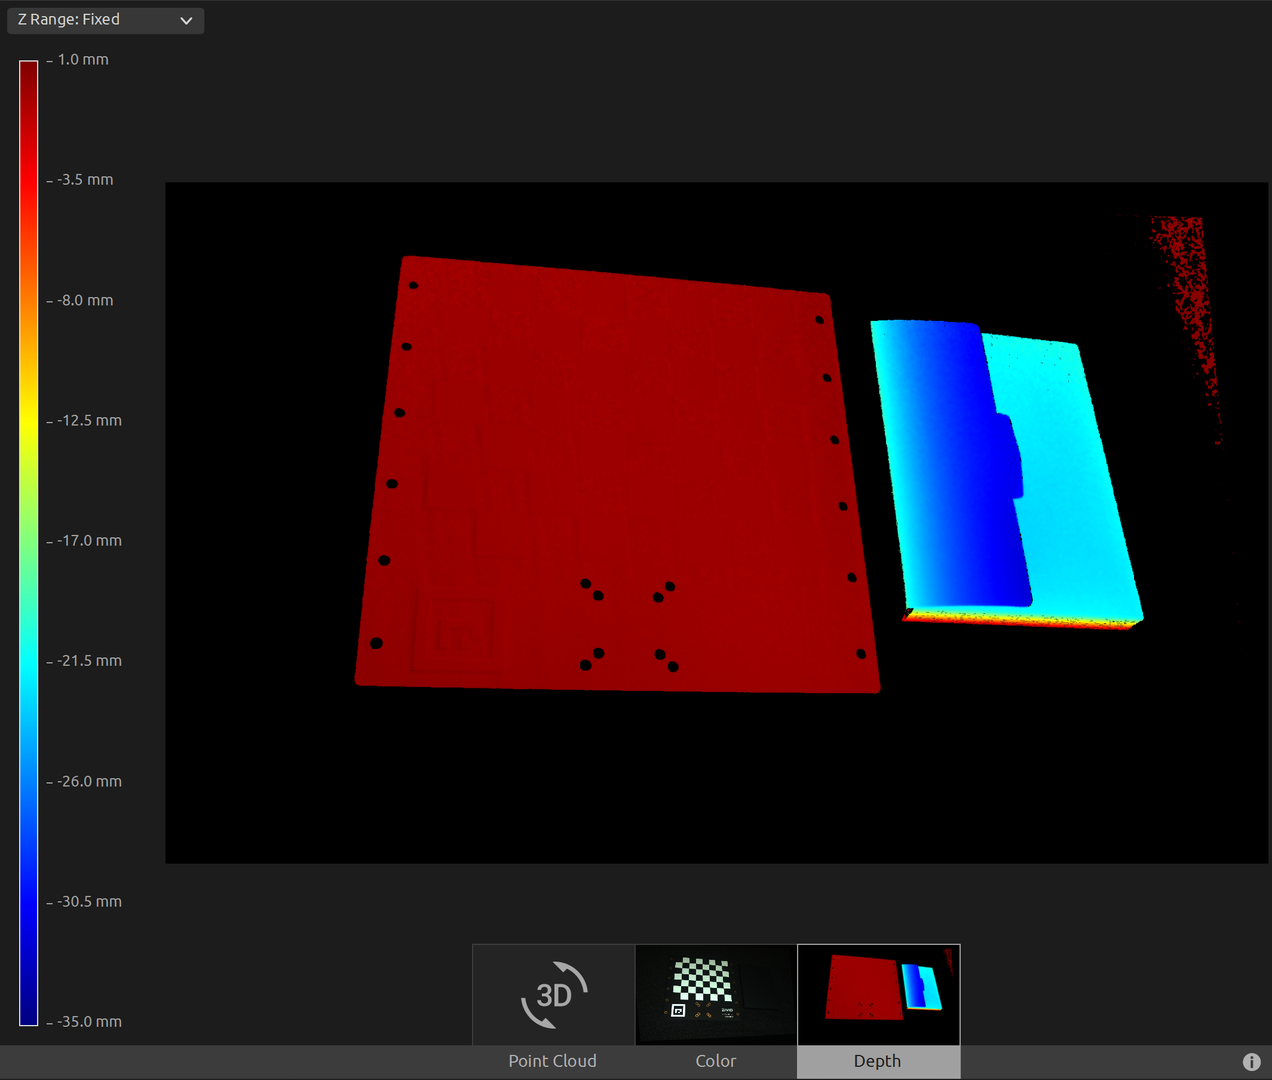This screenshot has height=1080, width=1272.
Task: Click the chevron arrow beside Z Range
Action: [x=186, y=21]
